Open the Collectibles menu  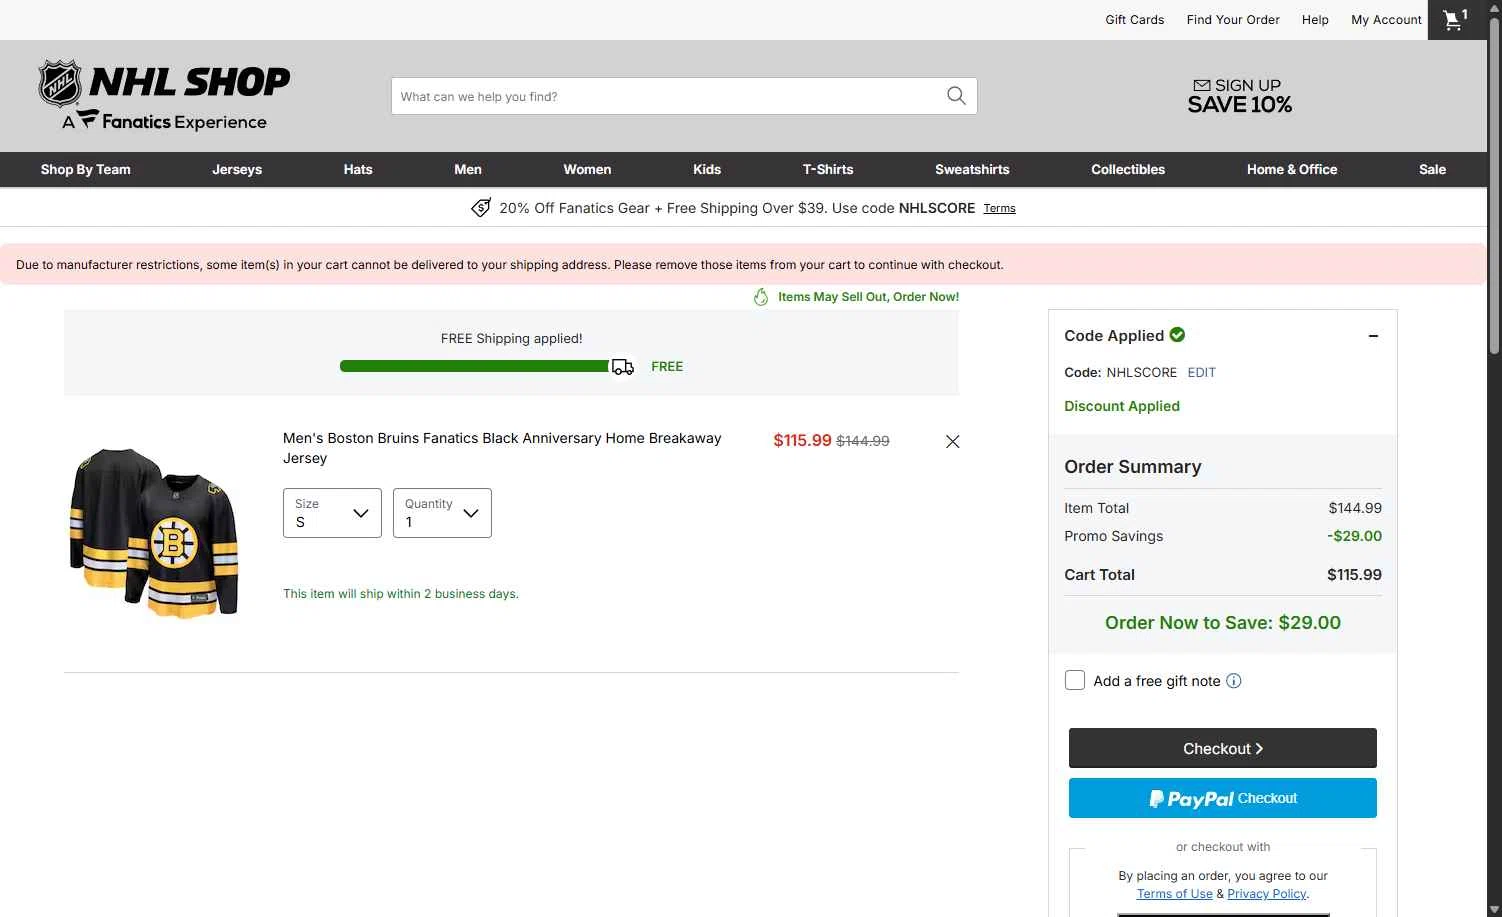(x=1128, y=170)
